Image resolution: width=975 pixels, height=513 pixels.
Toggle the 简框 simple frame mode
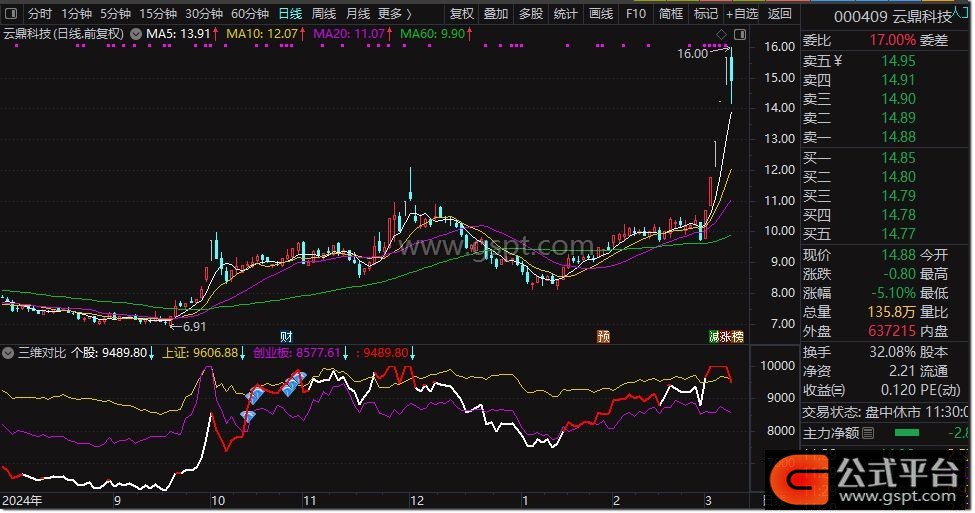[x=670, y=14]
